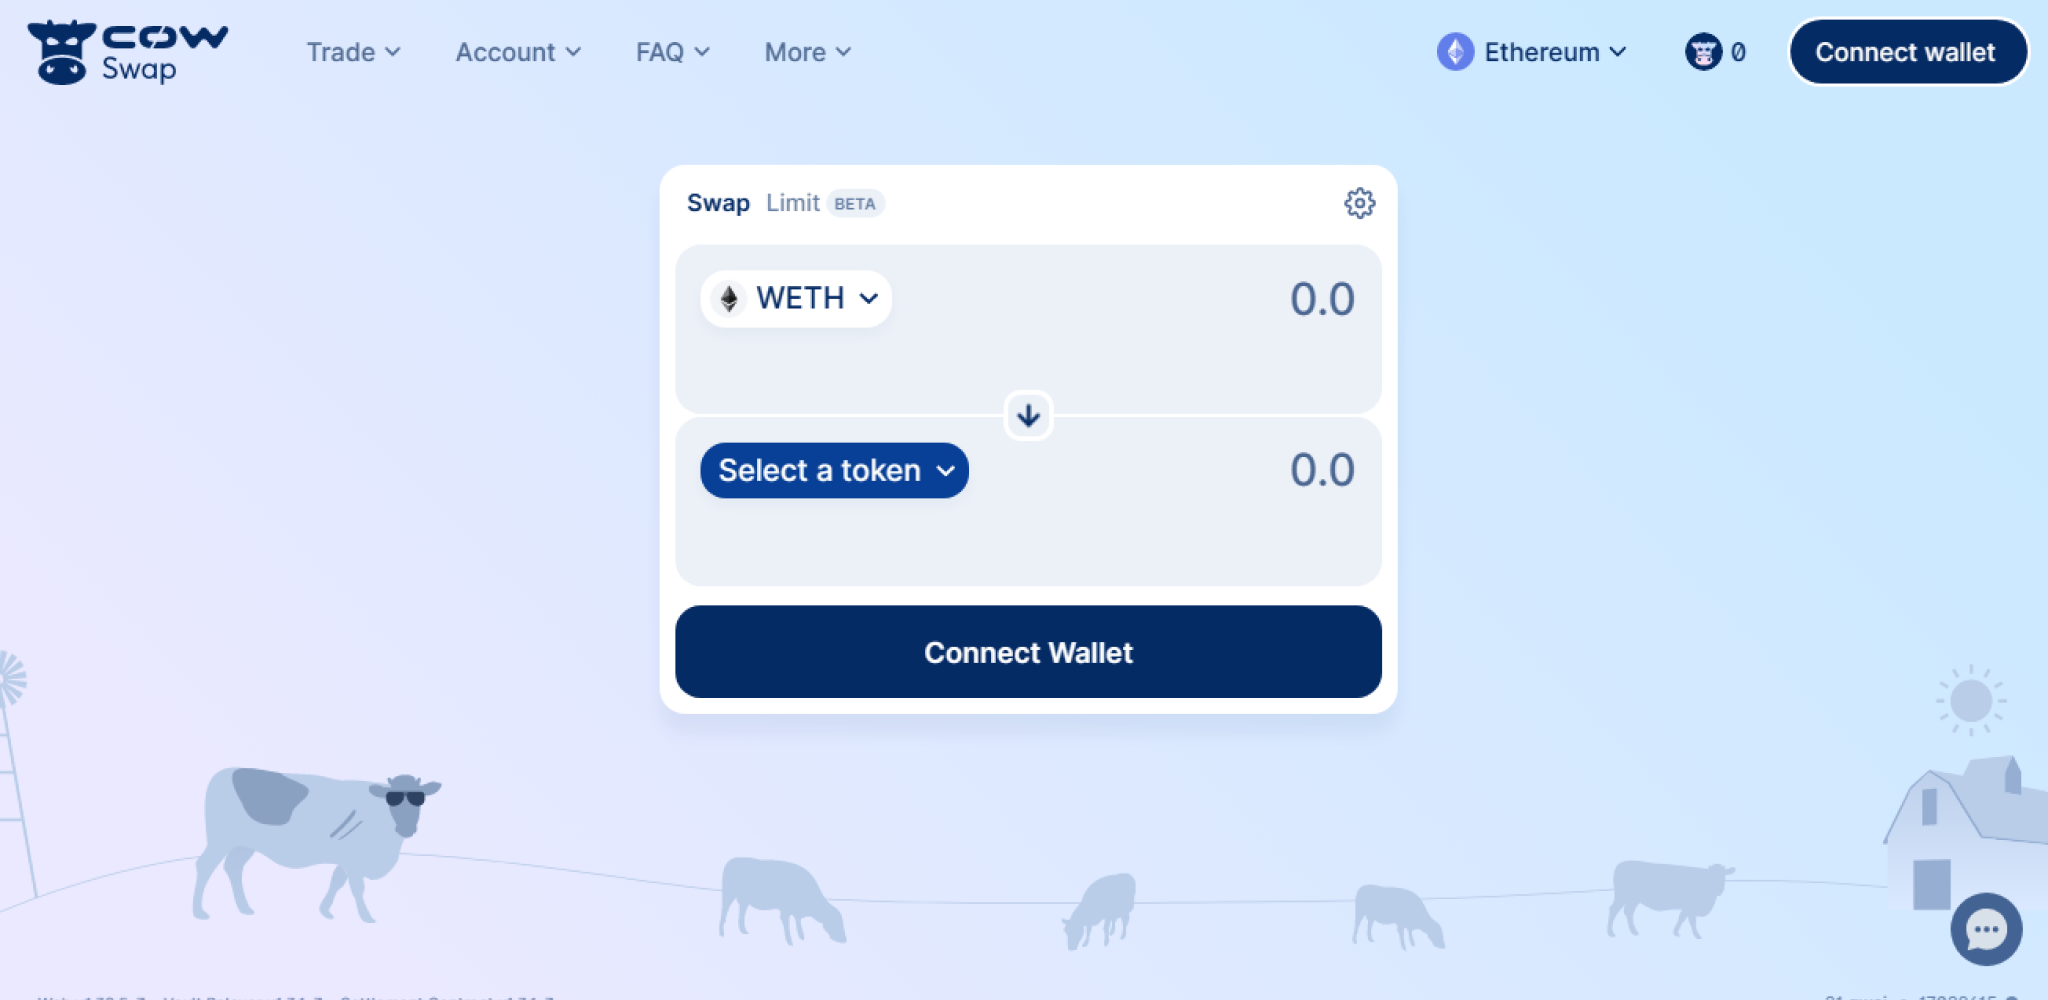
Task: Open the Account menu
Action: coord(518,52)
